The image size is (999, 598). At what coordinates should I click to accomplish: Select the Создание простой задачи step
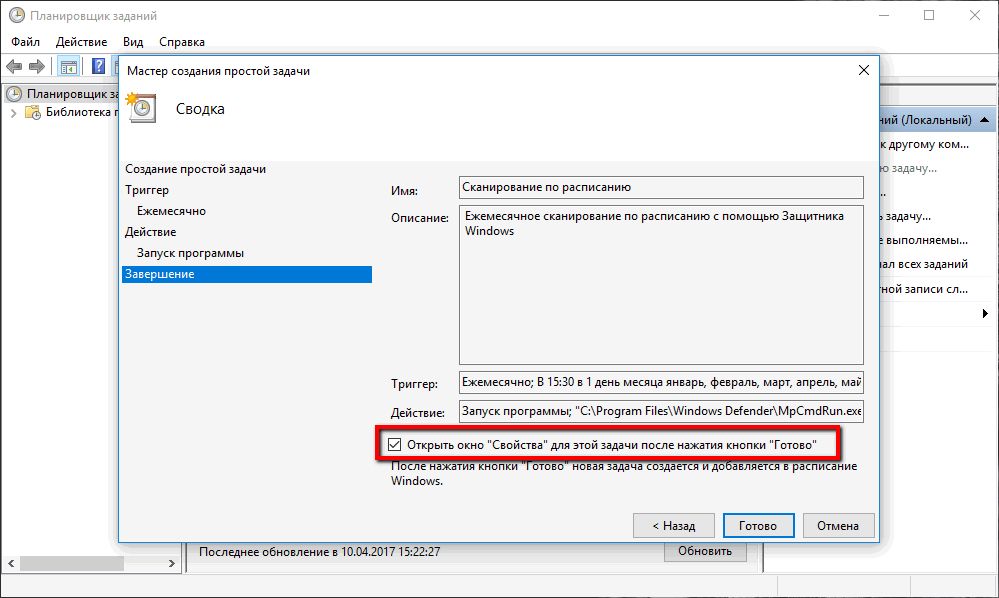pyautogui.click(x=196, y=169)
